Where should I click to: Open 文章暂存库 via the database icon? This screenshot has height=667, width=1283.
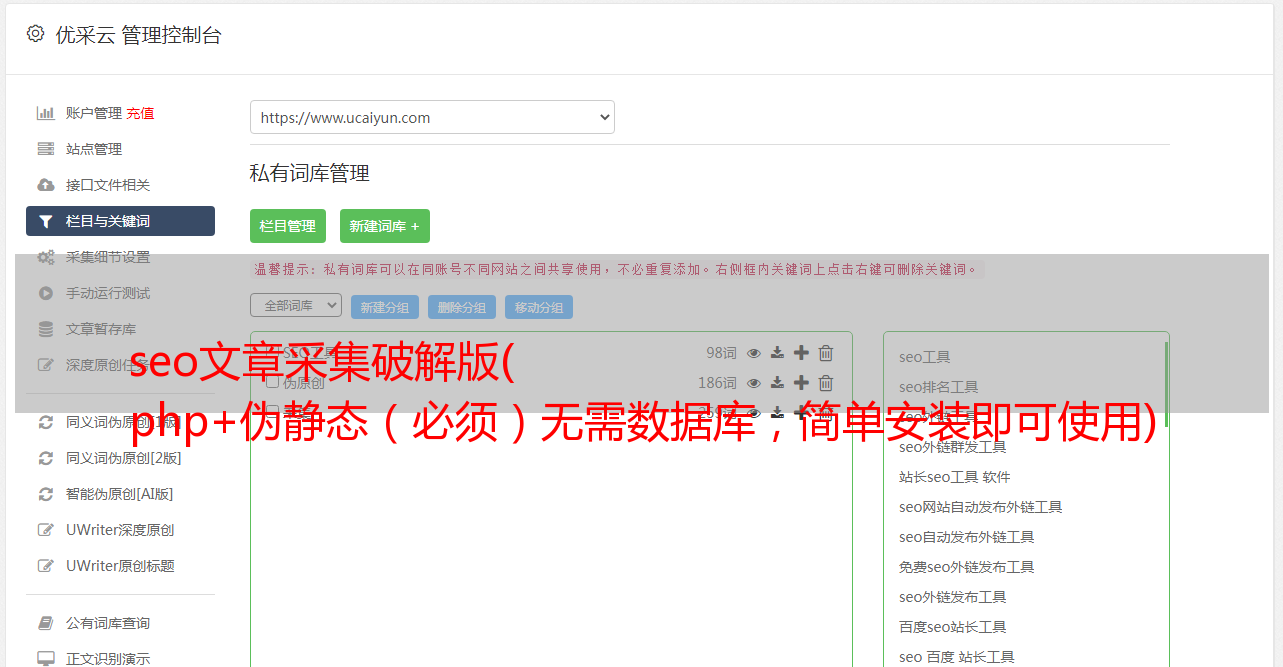[45, 329]
